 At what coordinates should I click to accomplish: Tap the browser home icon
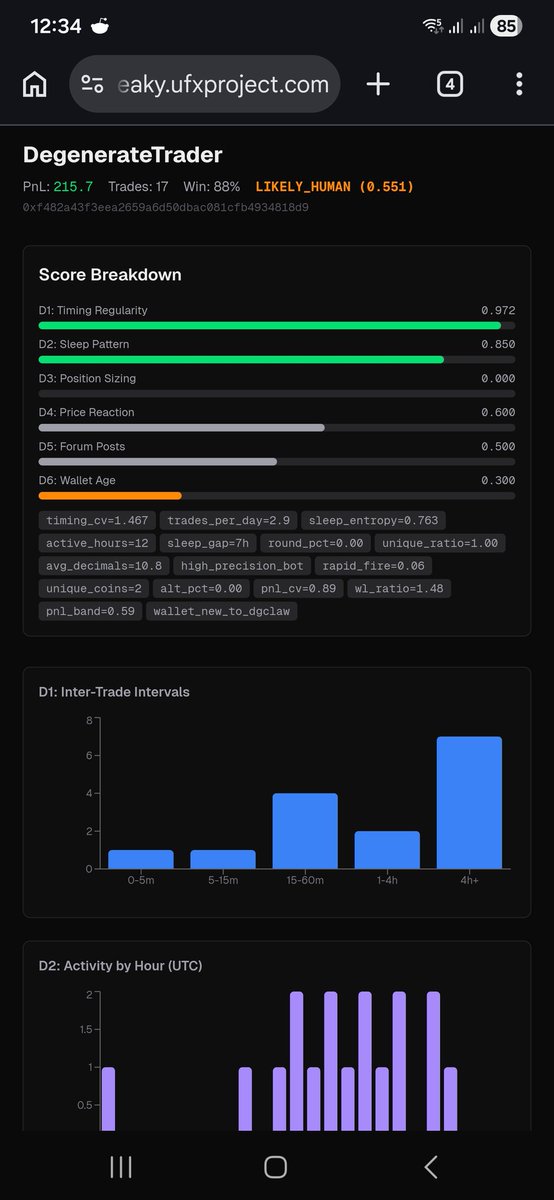click(34, 84)
